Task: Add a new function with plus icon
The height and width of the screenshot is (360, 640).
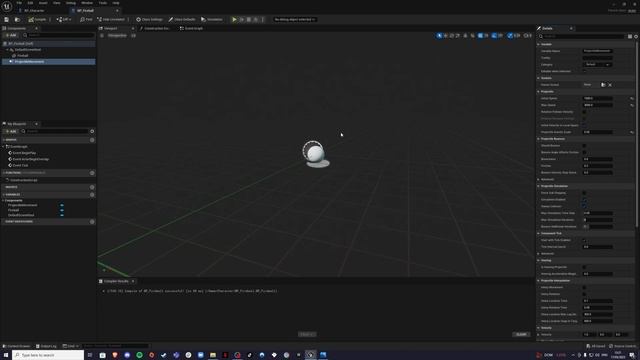Action: pos(92,173)
